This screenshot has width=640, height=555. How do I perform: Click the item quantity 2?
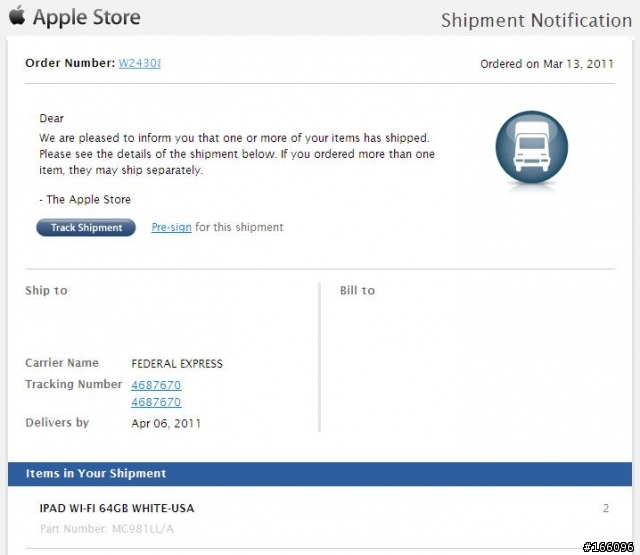(606, 508)
